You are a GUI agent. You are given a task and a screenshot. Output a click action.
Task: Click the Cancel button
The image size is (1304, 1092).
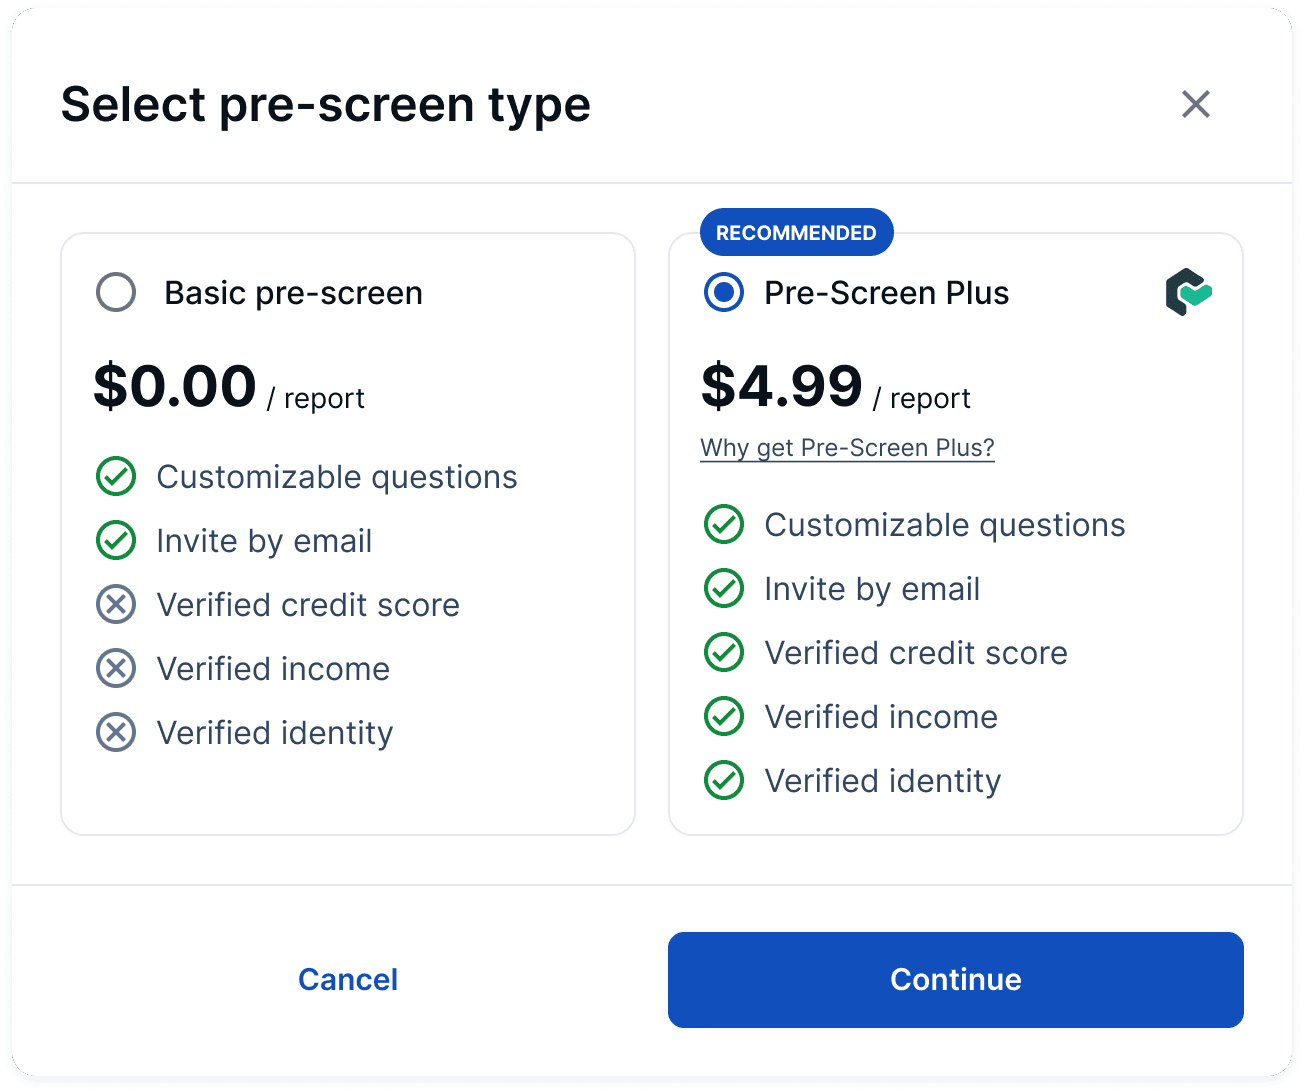[348, 979]
